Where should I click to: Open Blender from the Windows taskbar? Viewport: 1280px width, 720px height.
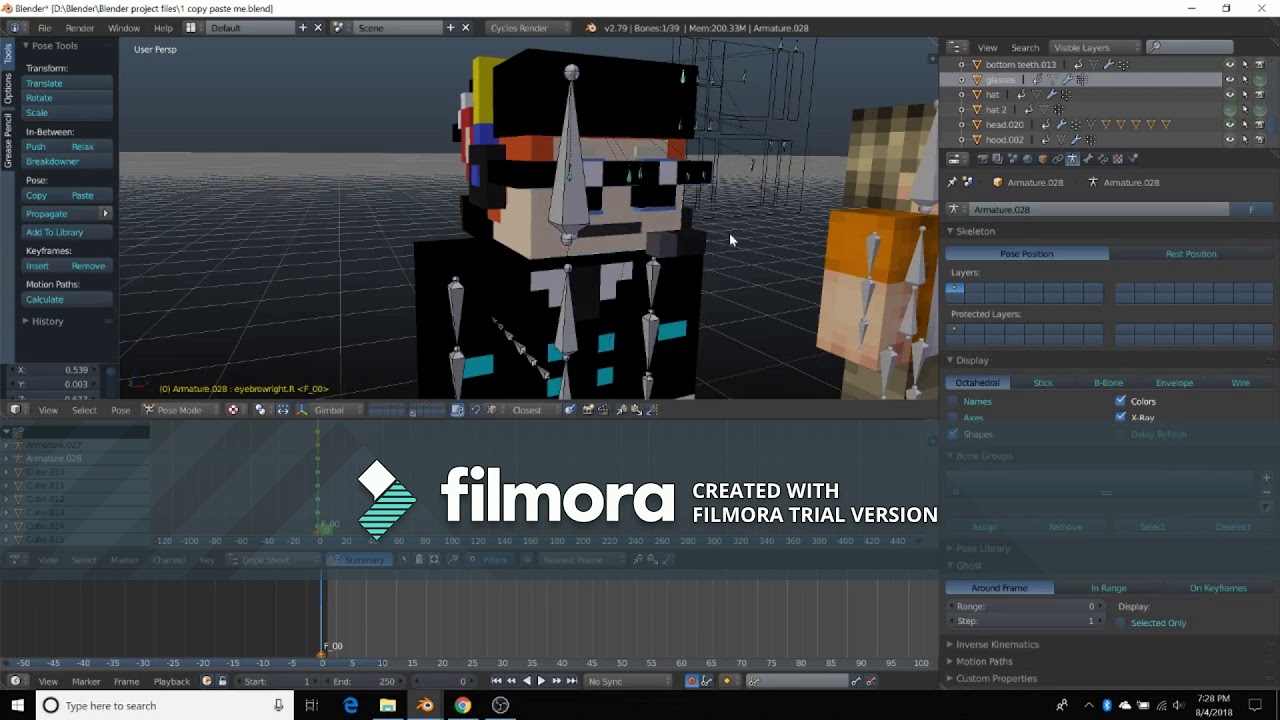point(425,705)
